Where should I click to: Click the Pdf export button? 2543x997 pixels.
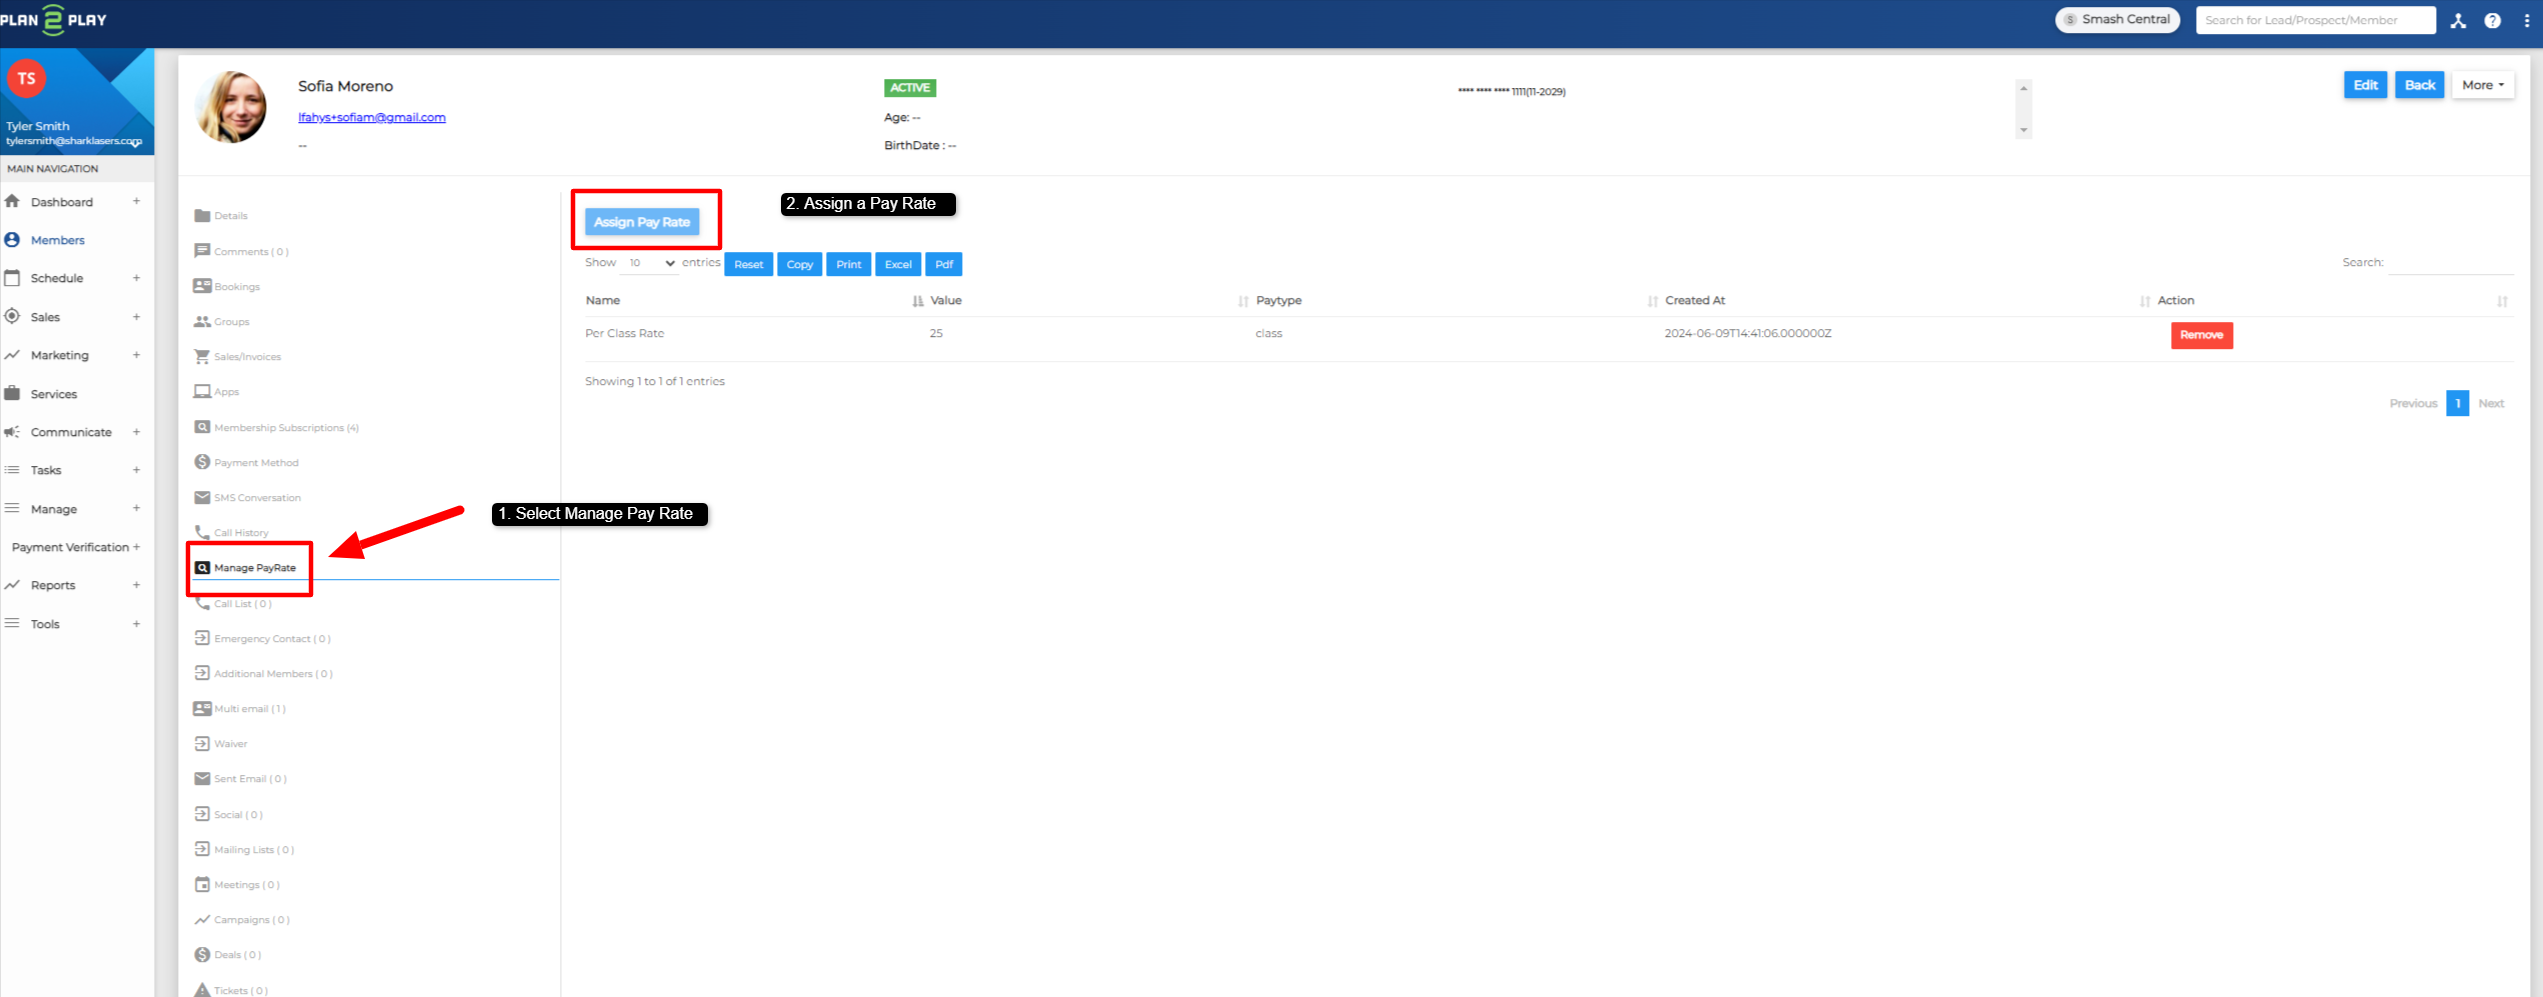pos(944,264)
